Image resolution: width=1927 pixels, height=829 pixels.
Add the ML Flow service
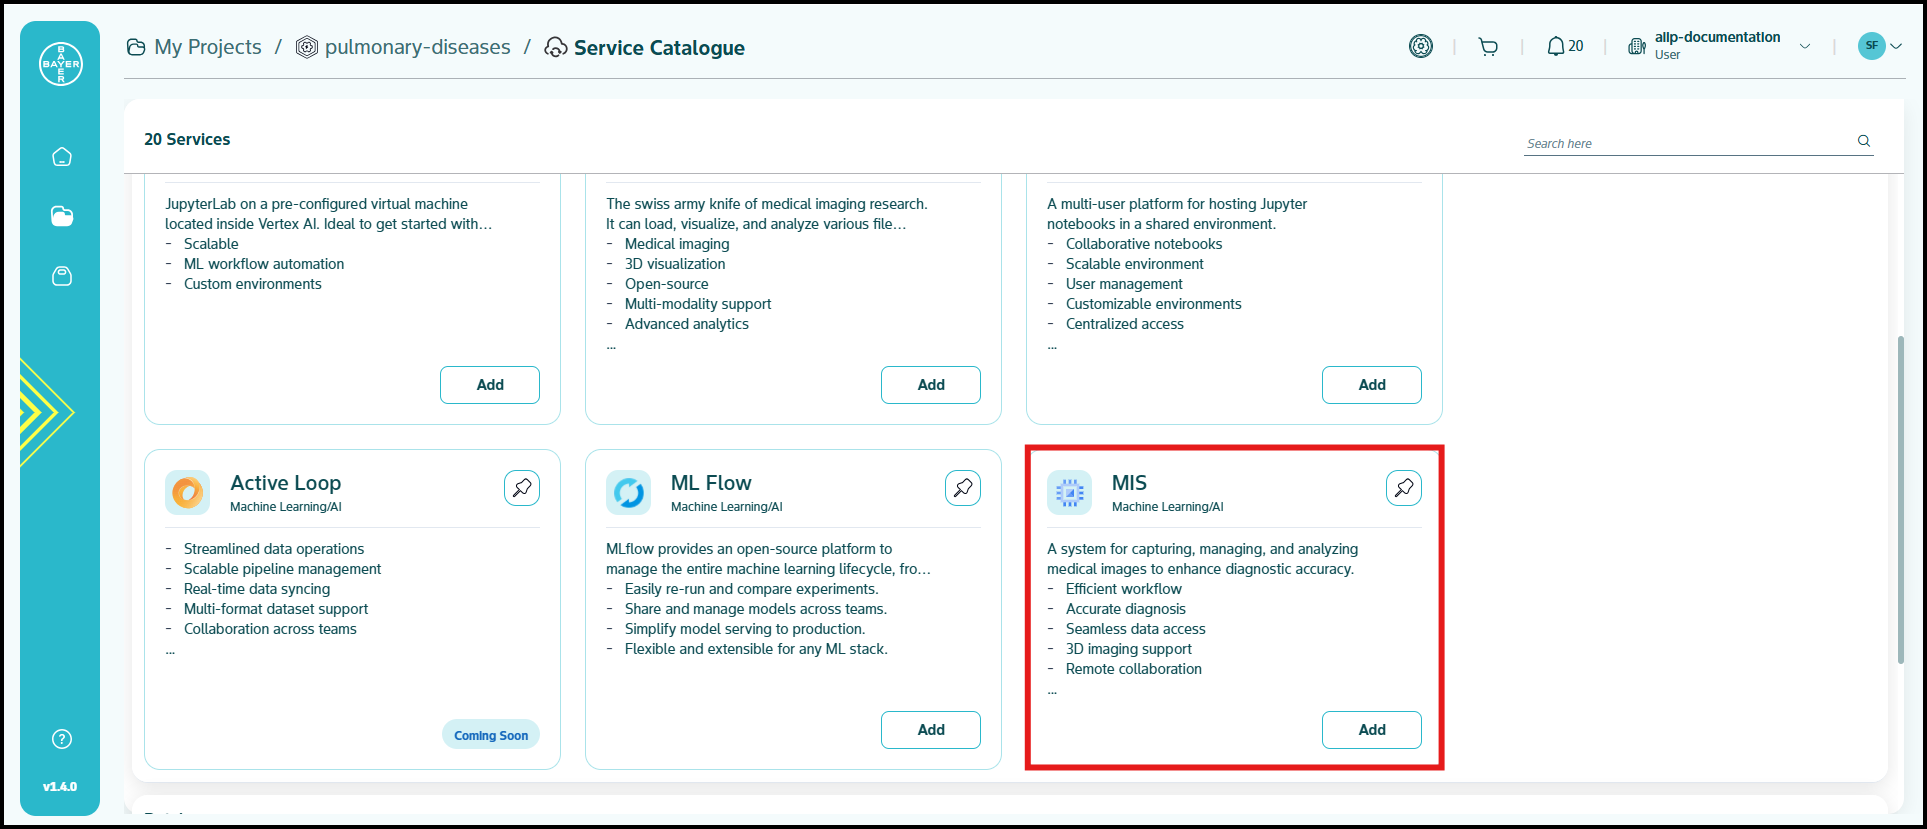point(930,730)
